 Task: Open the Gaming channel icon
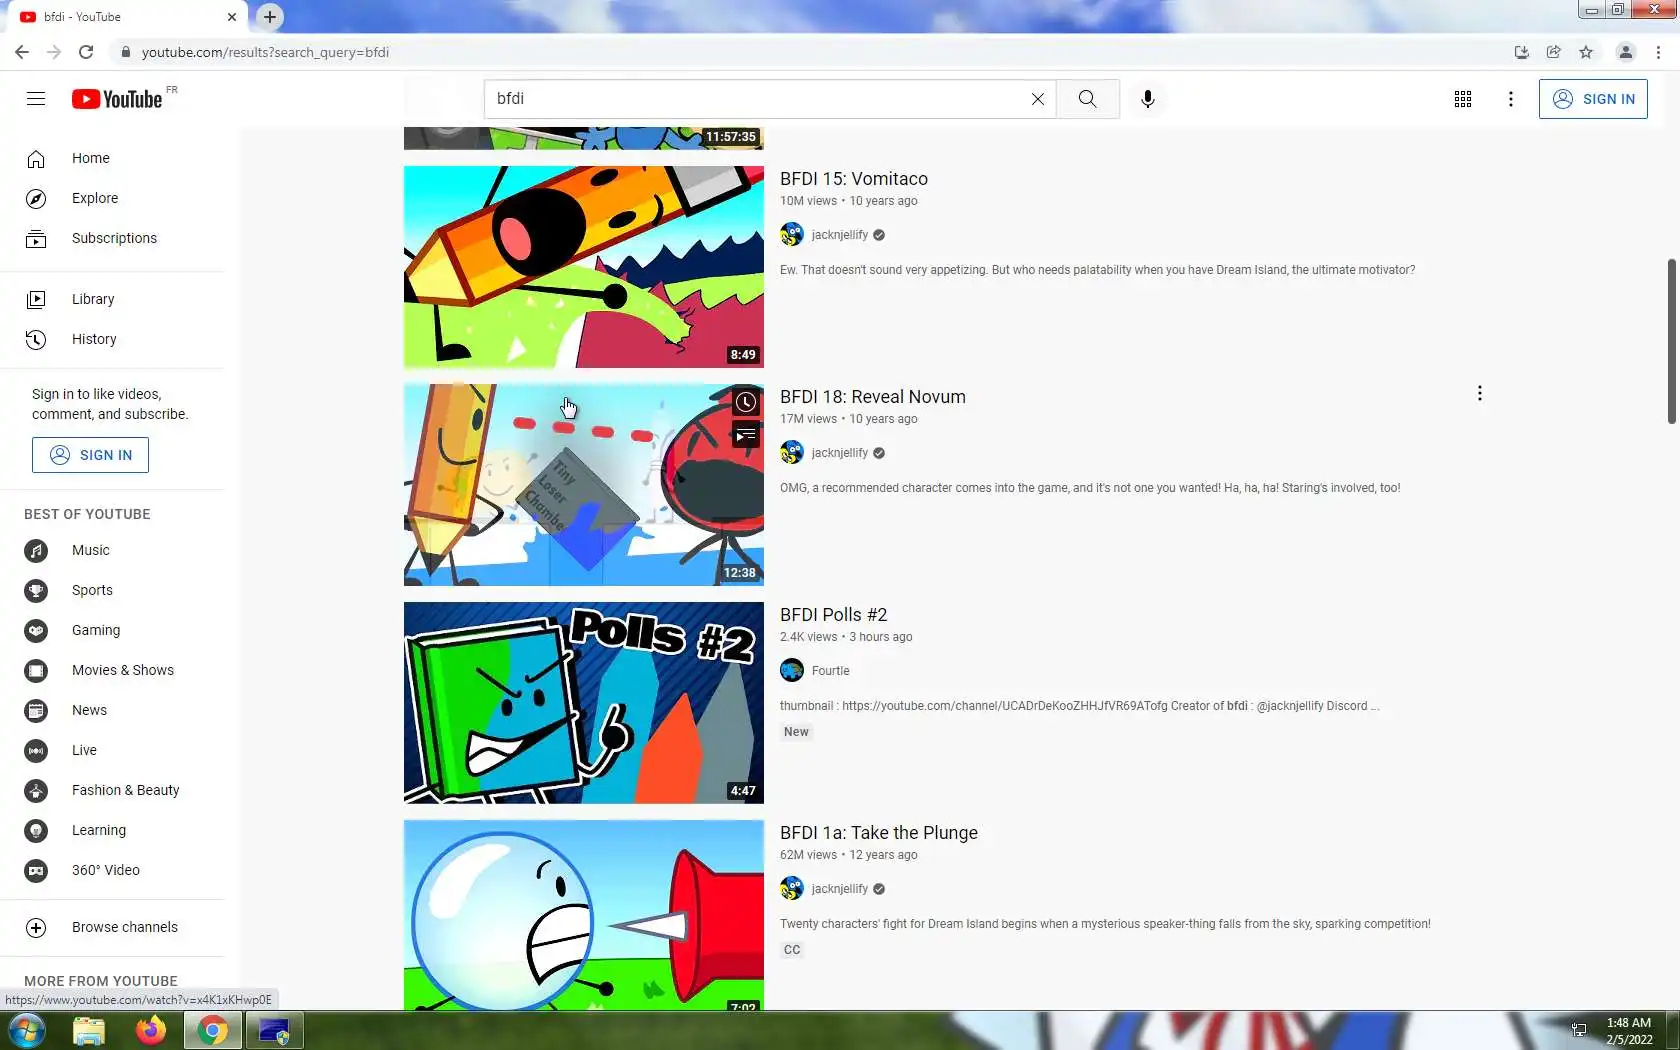click(36, 630)
